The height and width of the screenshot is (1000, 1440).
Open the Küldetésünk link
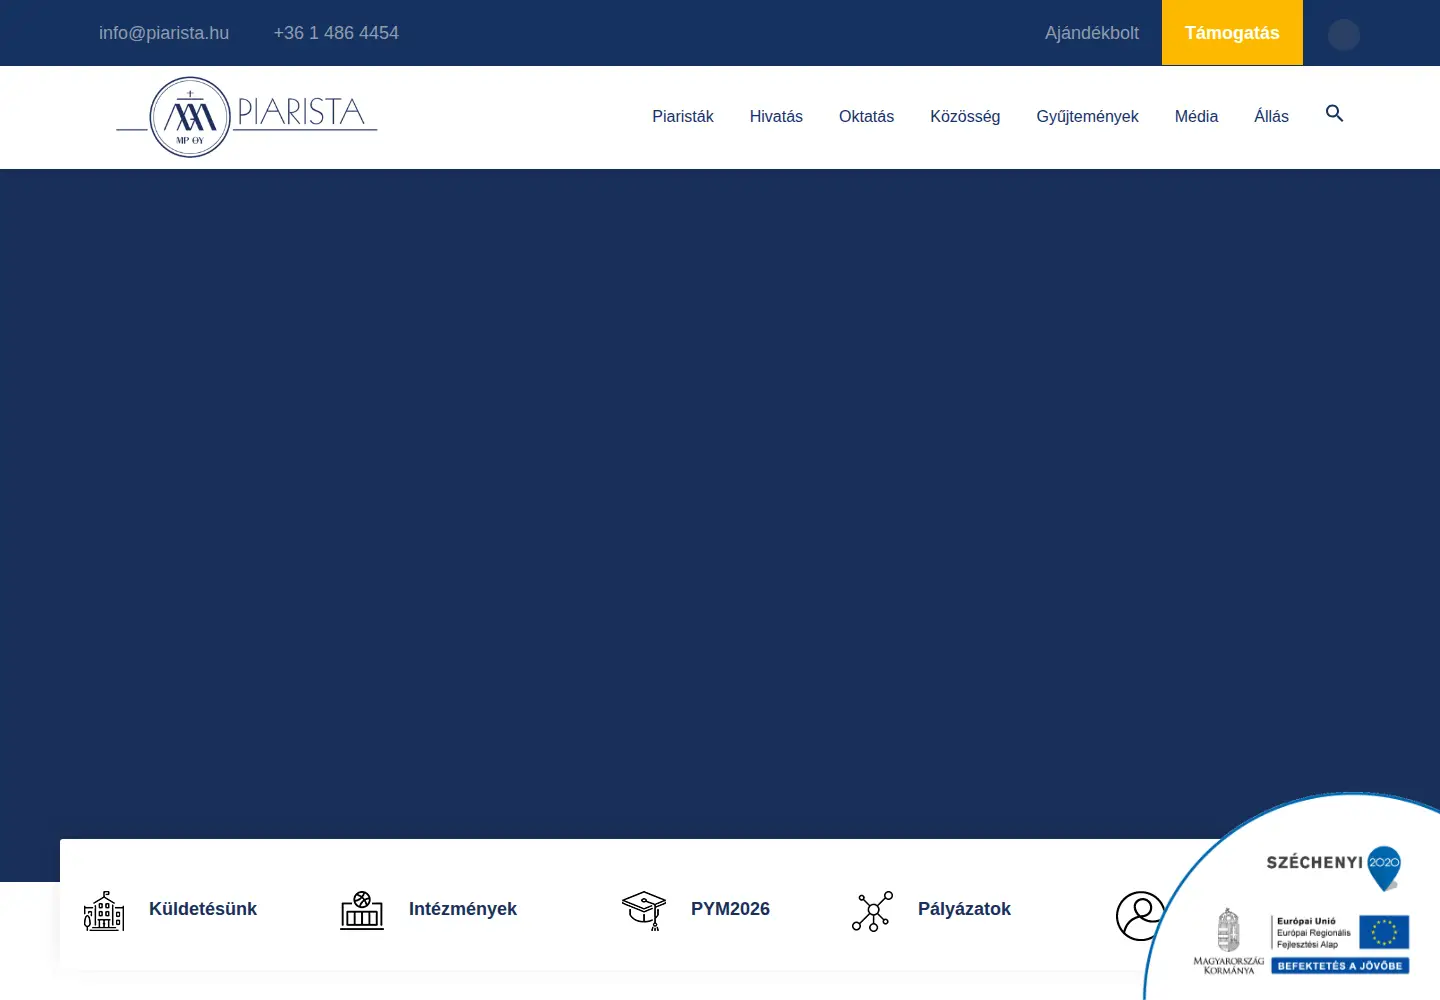pos(203,909)
